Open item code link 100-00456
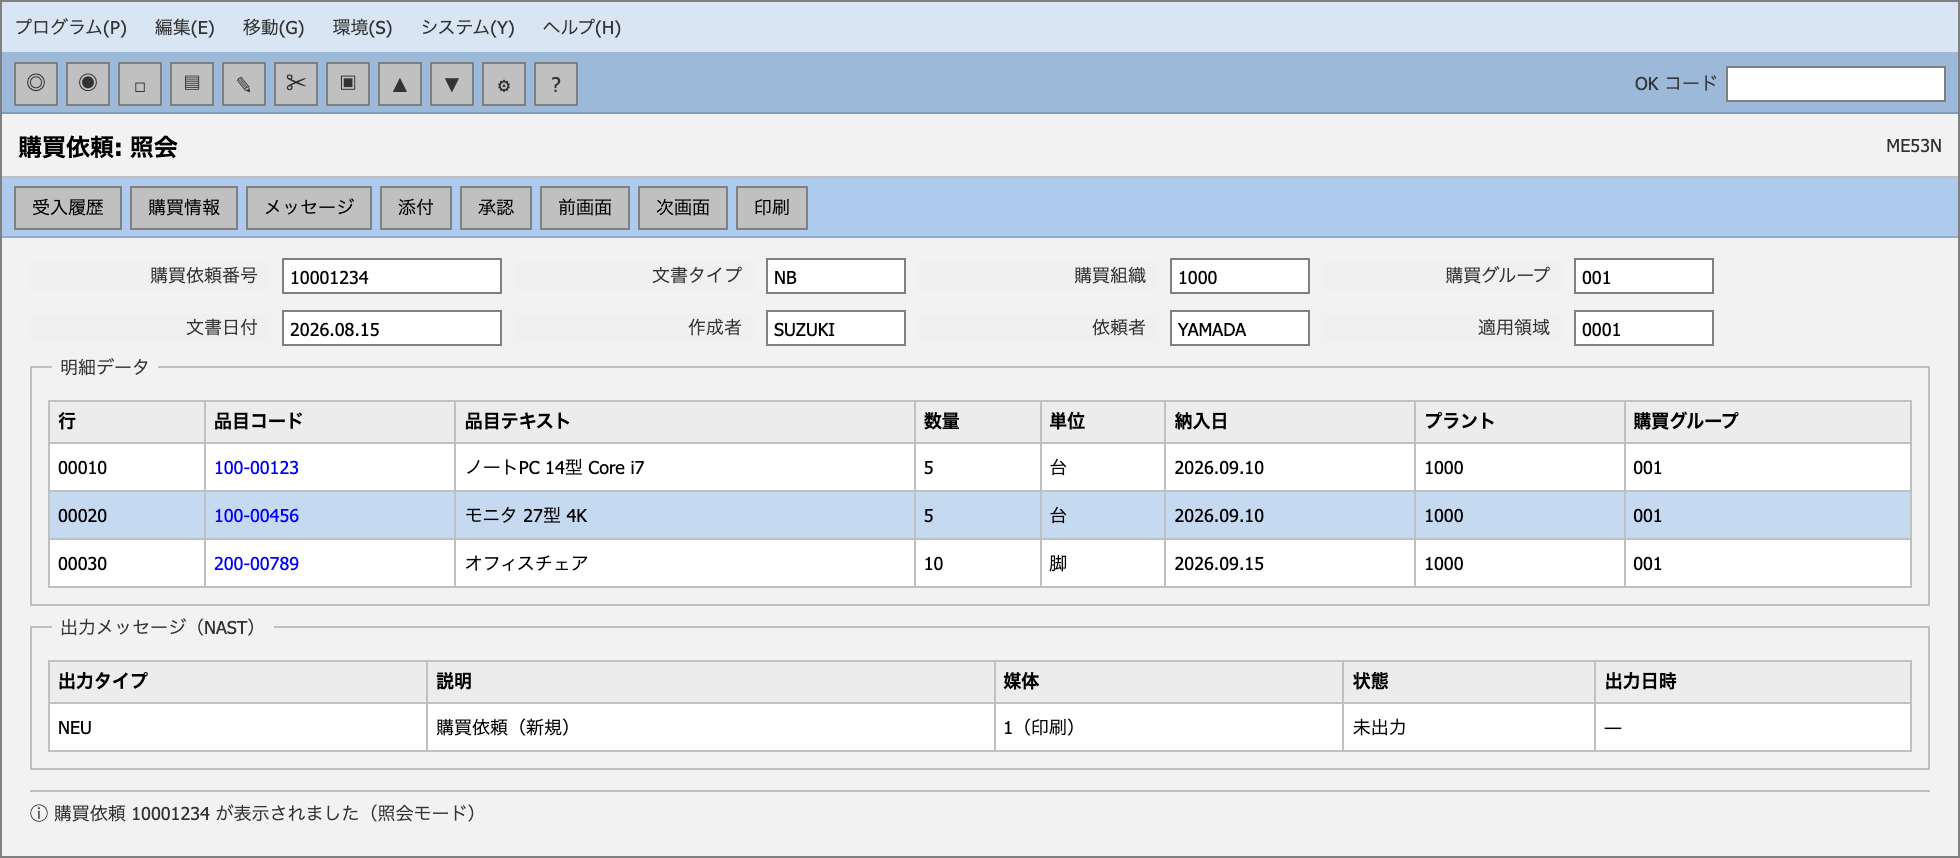Screen dimensions: 1960x858 (256, 516)
